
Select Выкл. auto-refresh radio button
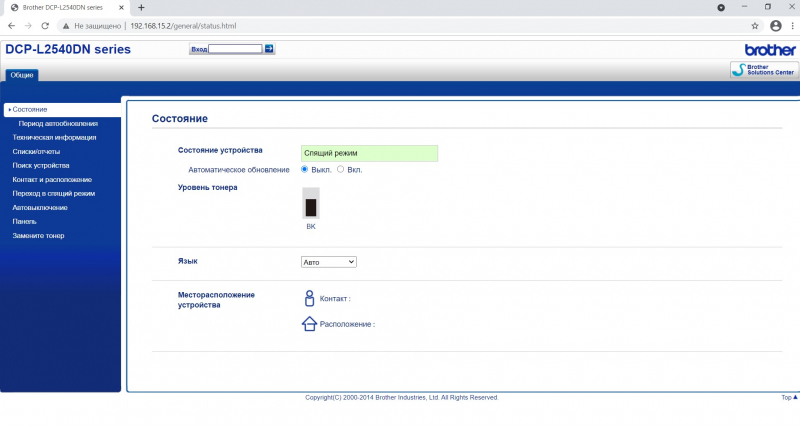pyautogui.click(x=305, y=170)
